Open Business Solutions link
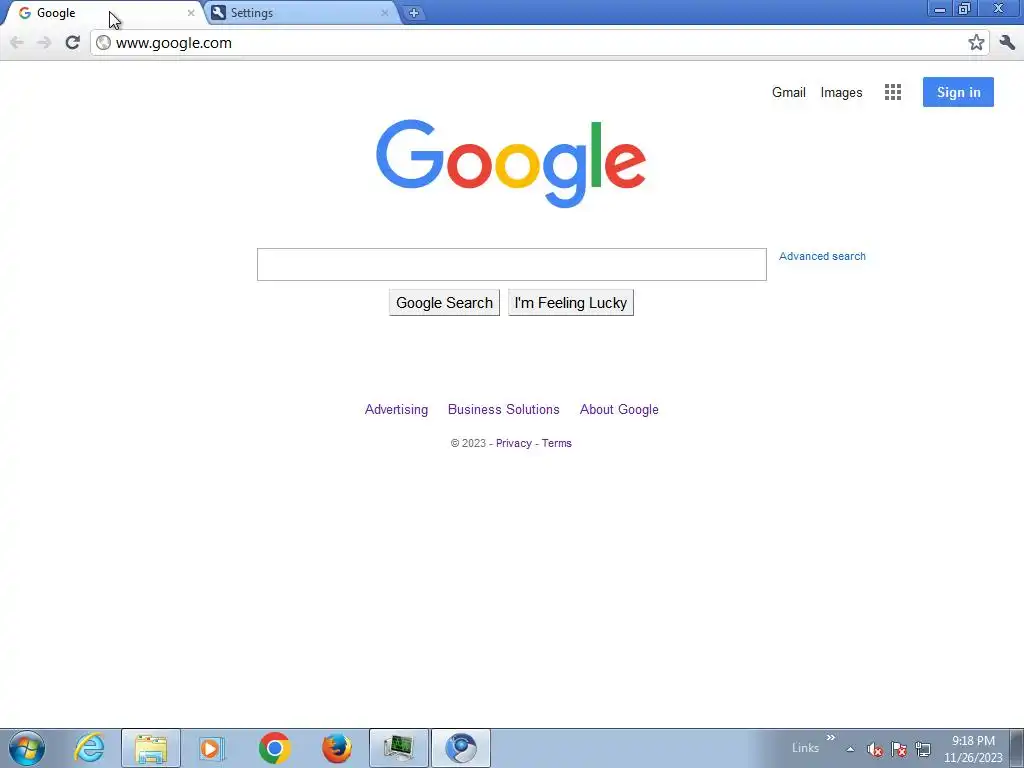Screen dimensions: 1024x768 pyautogui.click(x=504, y=409)
